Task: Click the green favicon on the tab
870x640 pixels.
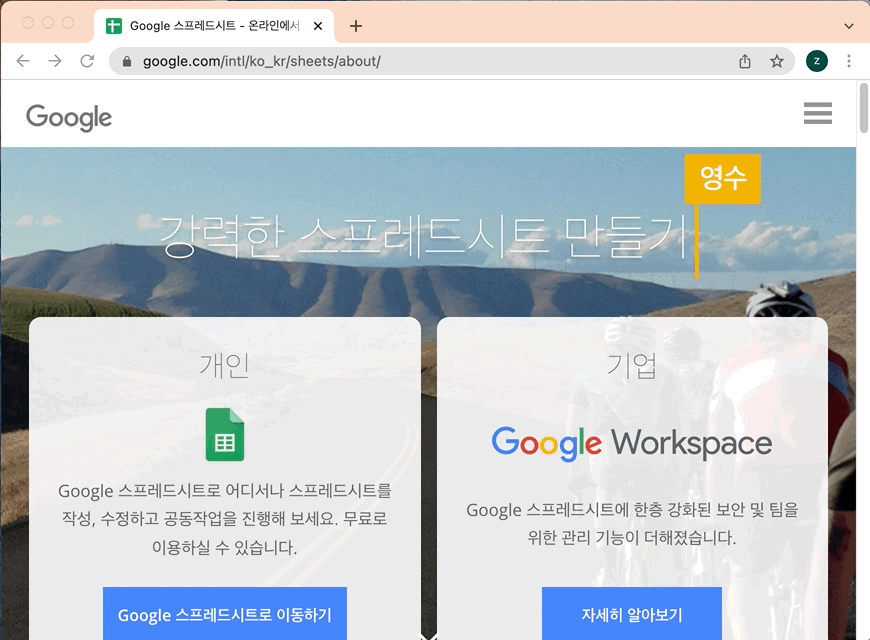Action: click(114, 26)
